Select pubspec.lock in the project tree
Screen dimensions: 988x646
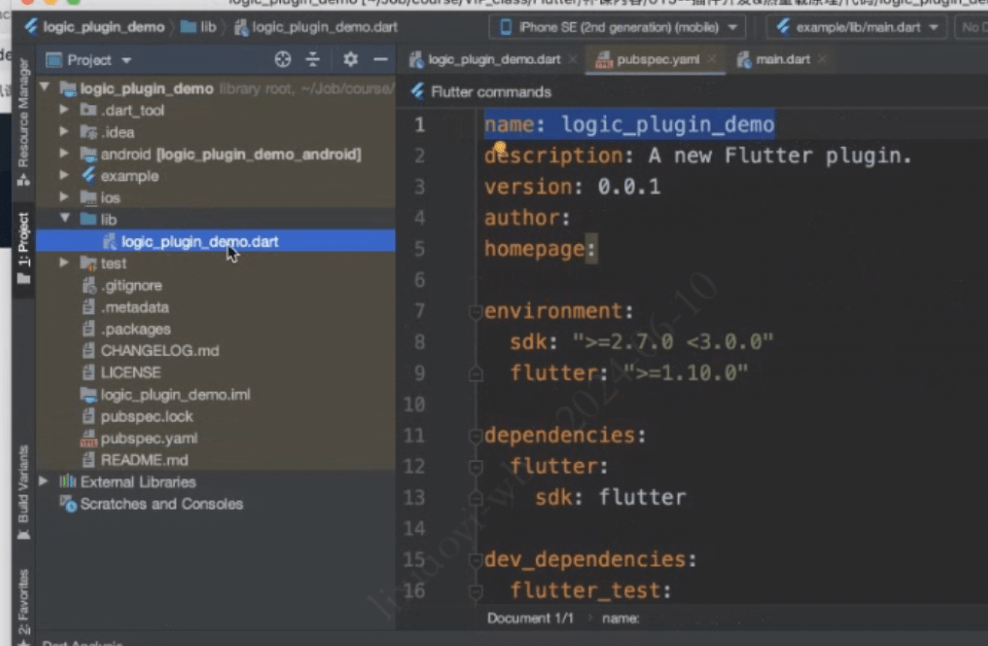point(146,416)
